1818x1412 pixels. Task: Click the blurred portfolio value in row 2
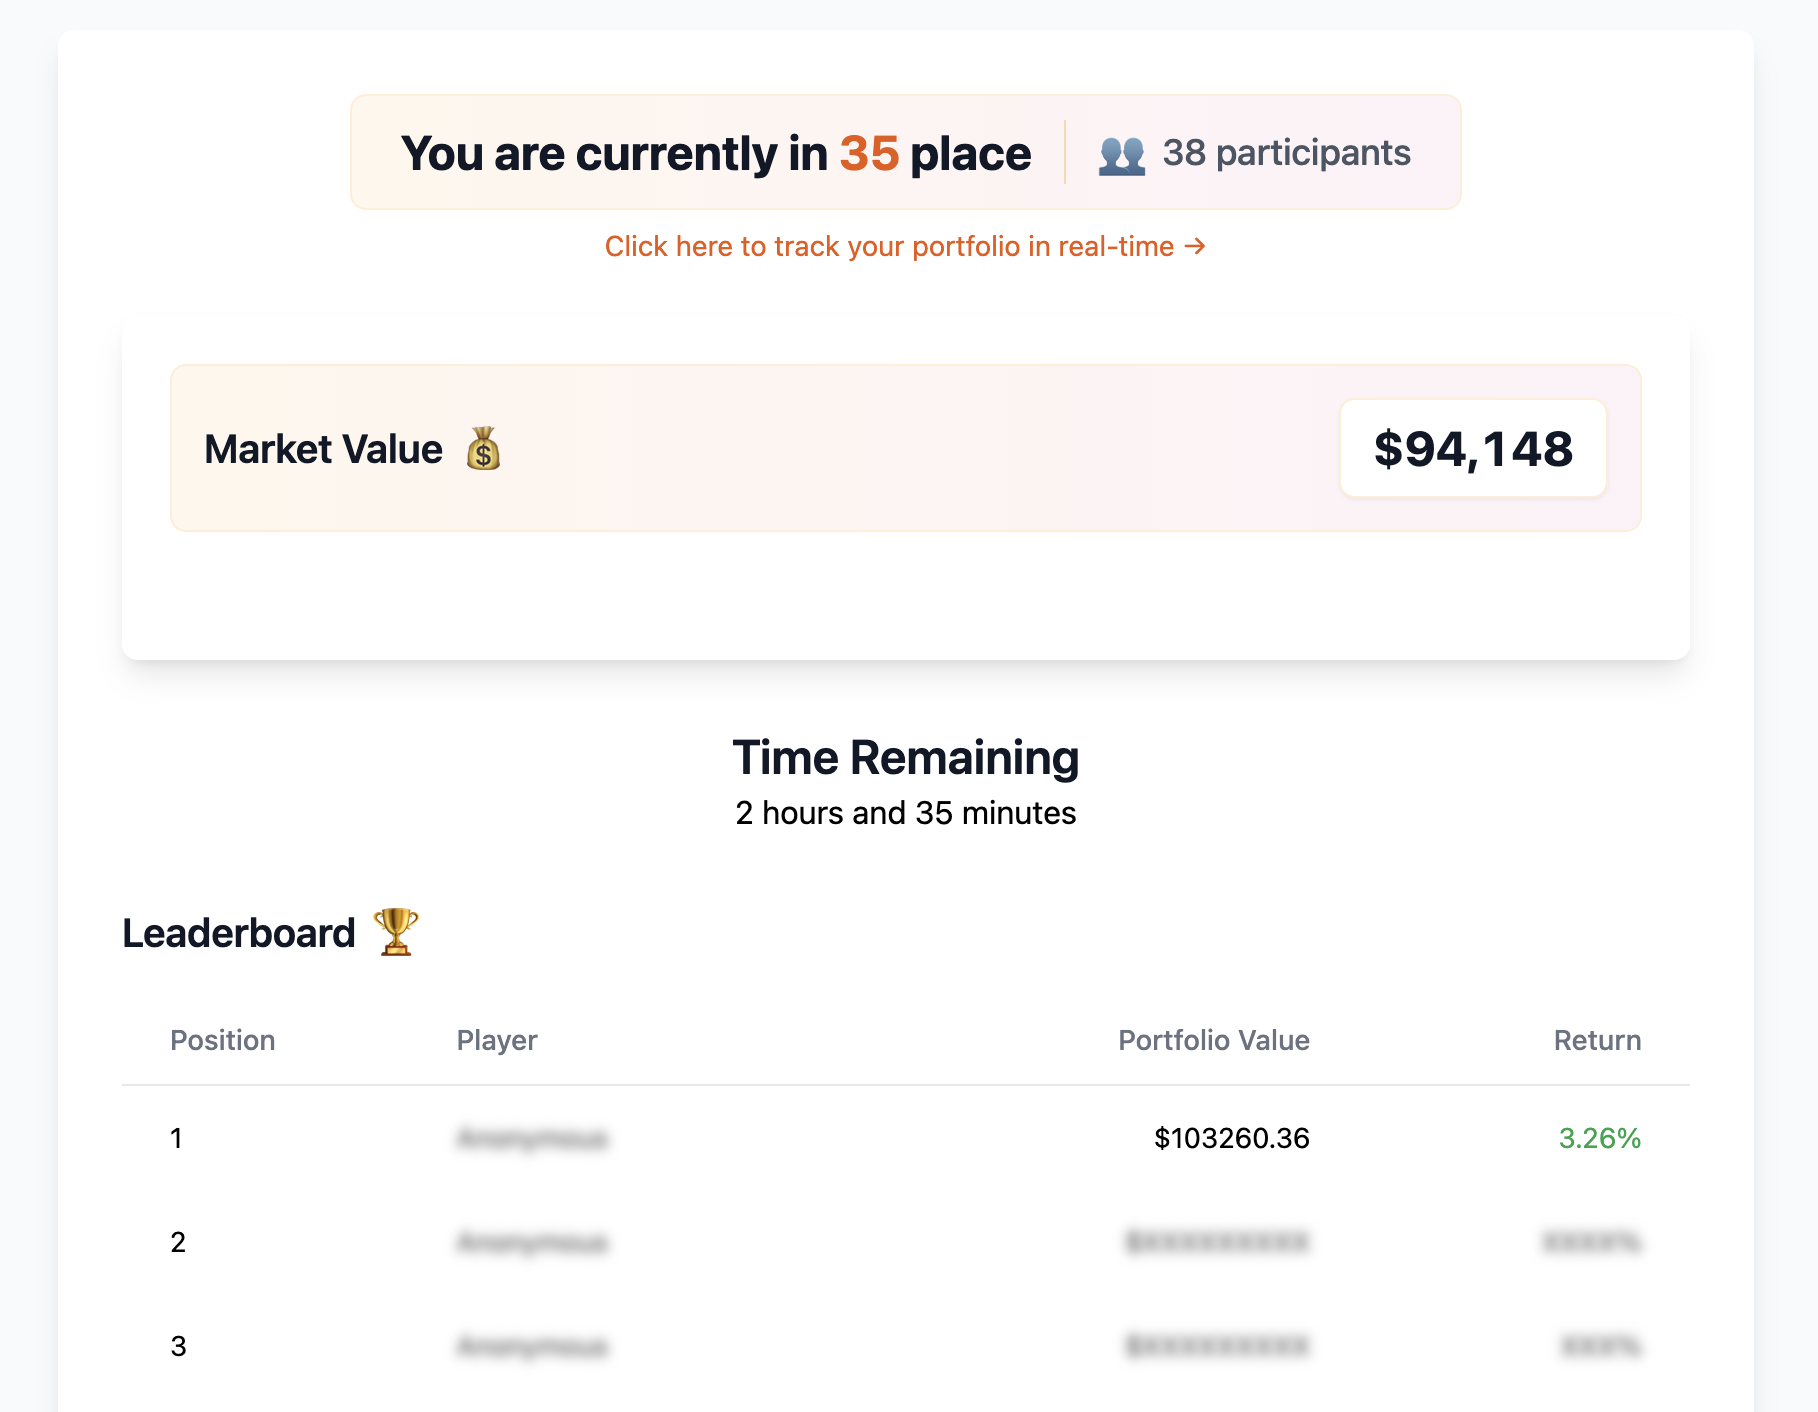[1217, 1242]
